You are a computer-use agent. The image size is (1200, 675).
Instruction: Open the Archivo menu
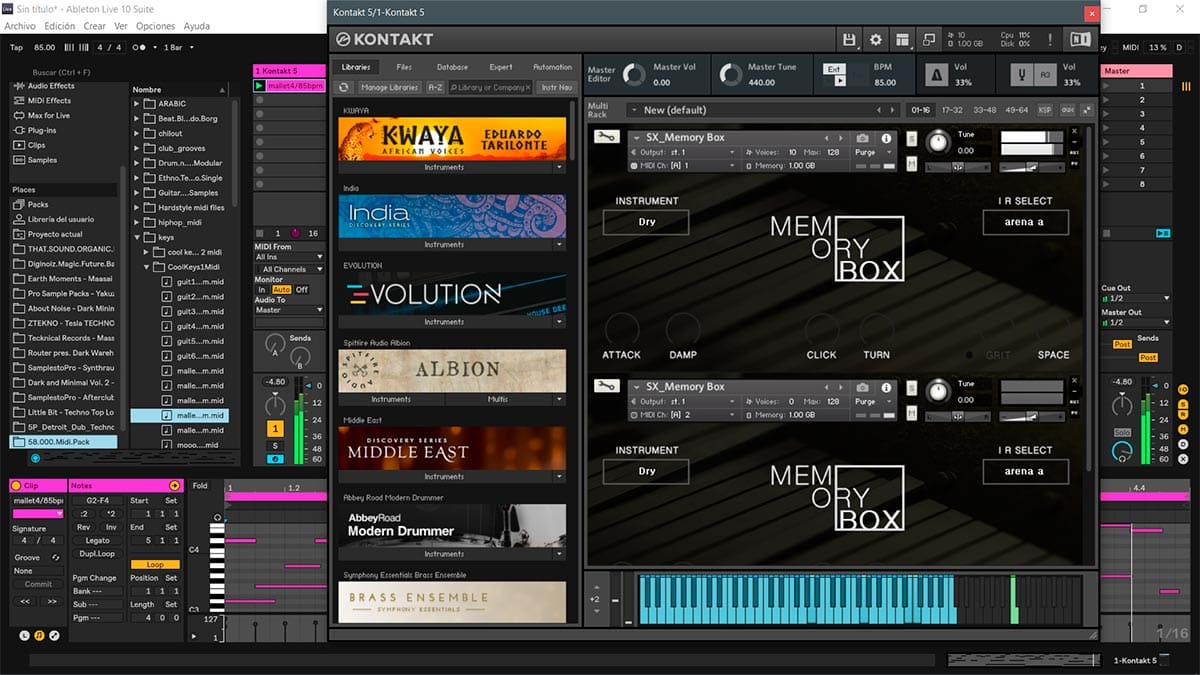coord(21,26)
